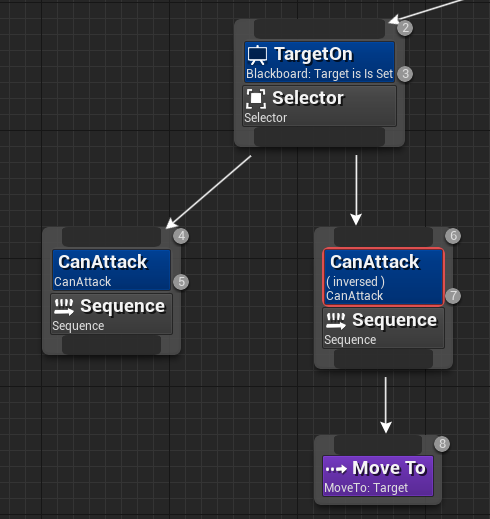Select the CanAttack decorator on node 4
The height and width of the screenshot is (519, 490).
pos(111,270)
